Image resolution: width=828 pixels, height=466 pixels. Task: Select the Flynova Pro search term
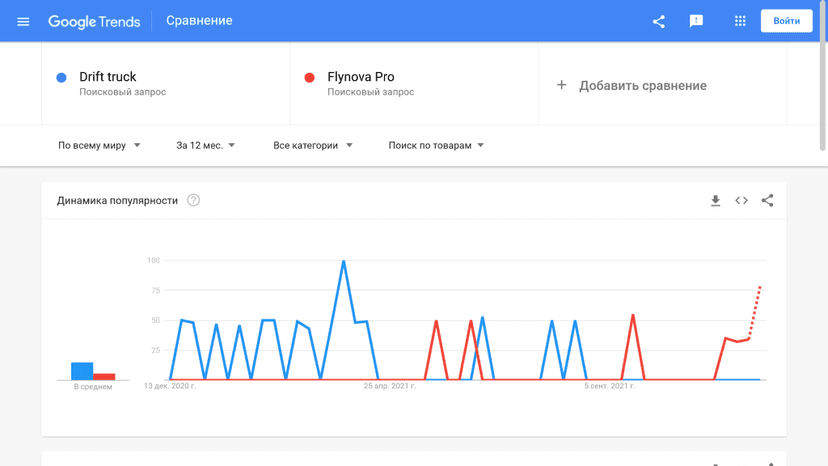pyautogui.click(x=361, y=77)
